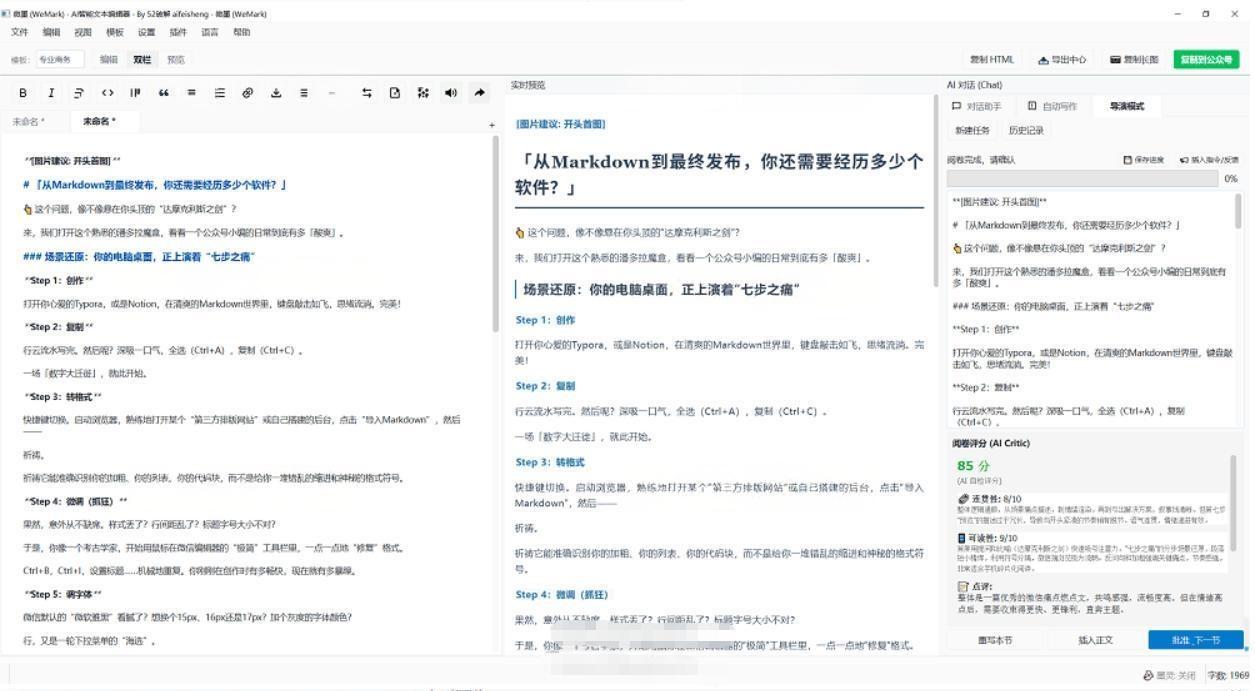Switch to the 预览 preview tab
This screenshot has height=691, width=1255.
pos(175,60)
